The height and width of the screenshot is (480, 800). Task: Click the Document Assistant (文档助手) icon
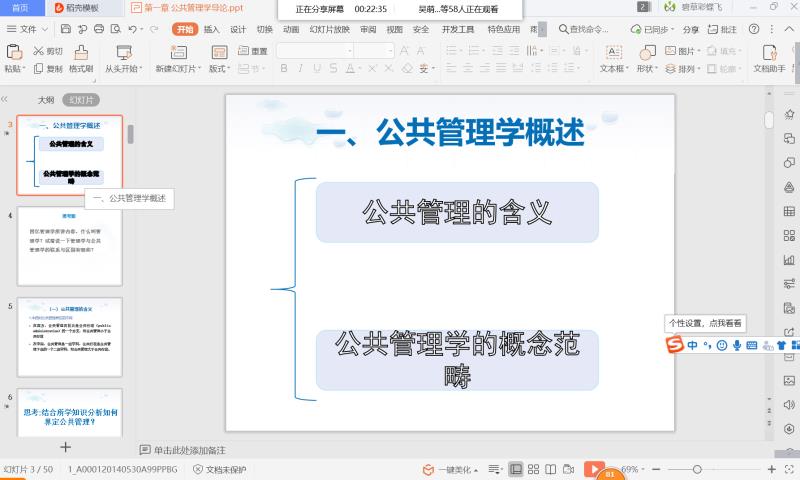[770, 53]
